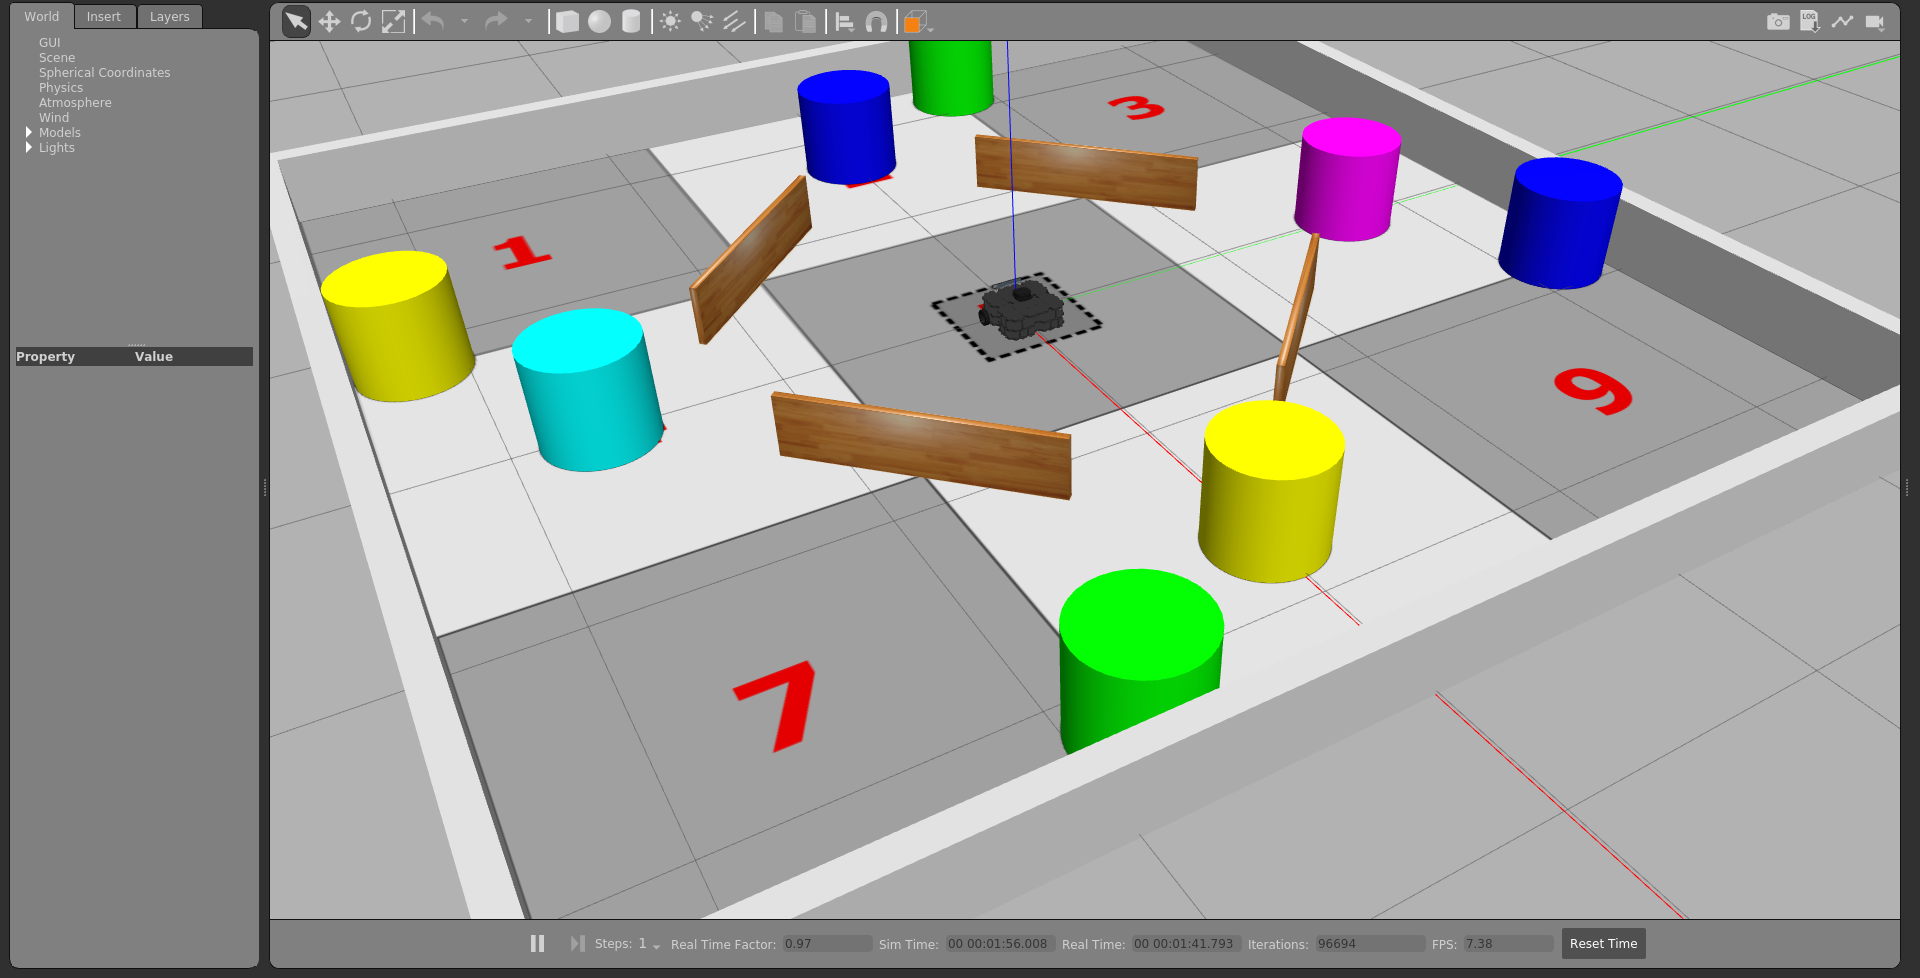The width and height of the screenshot is (1920, 978).
Task: Switch to the Insert tab
Action: 104,16
